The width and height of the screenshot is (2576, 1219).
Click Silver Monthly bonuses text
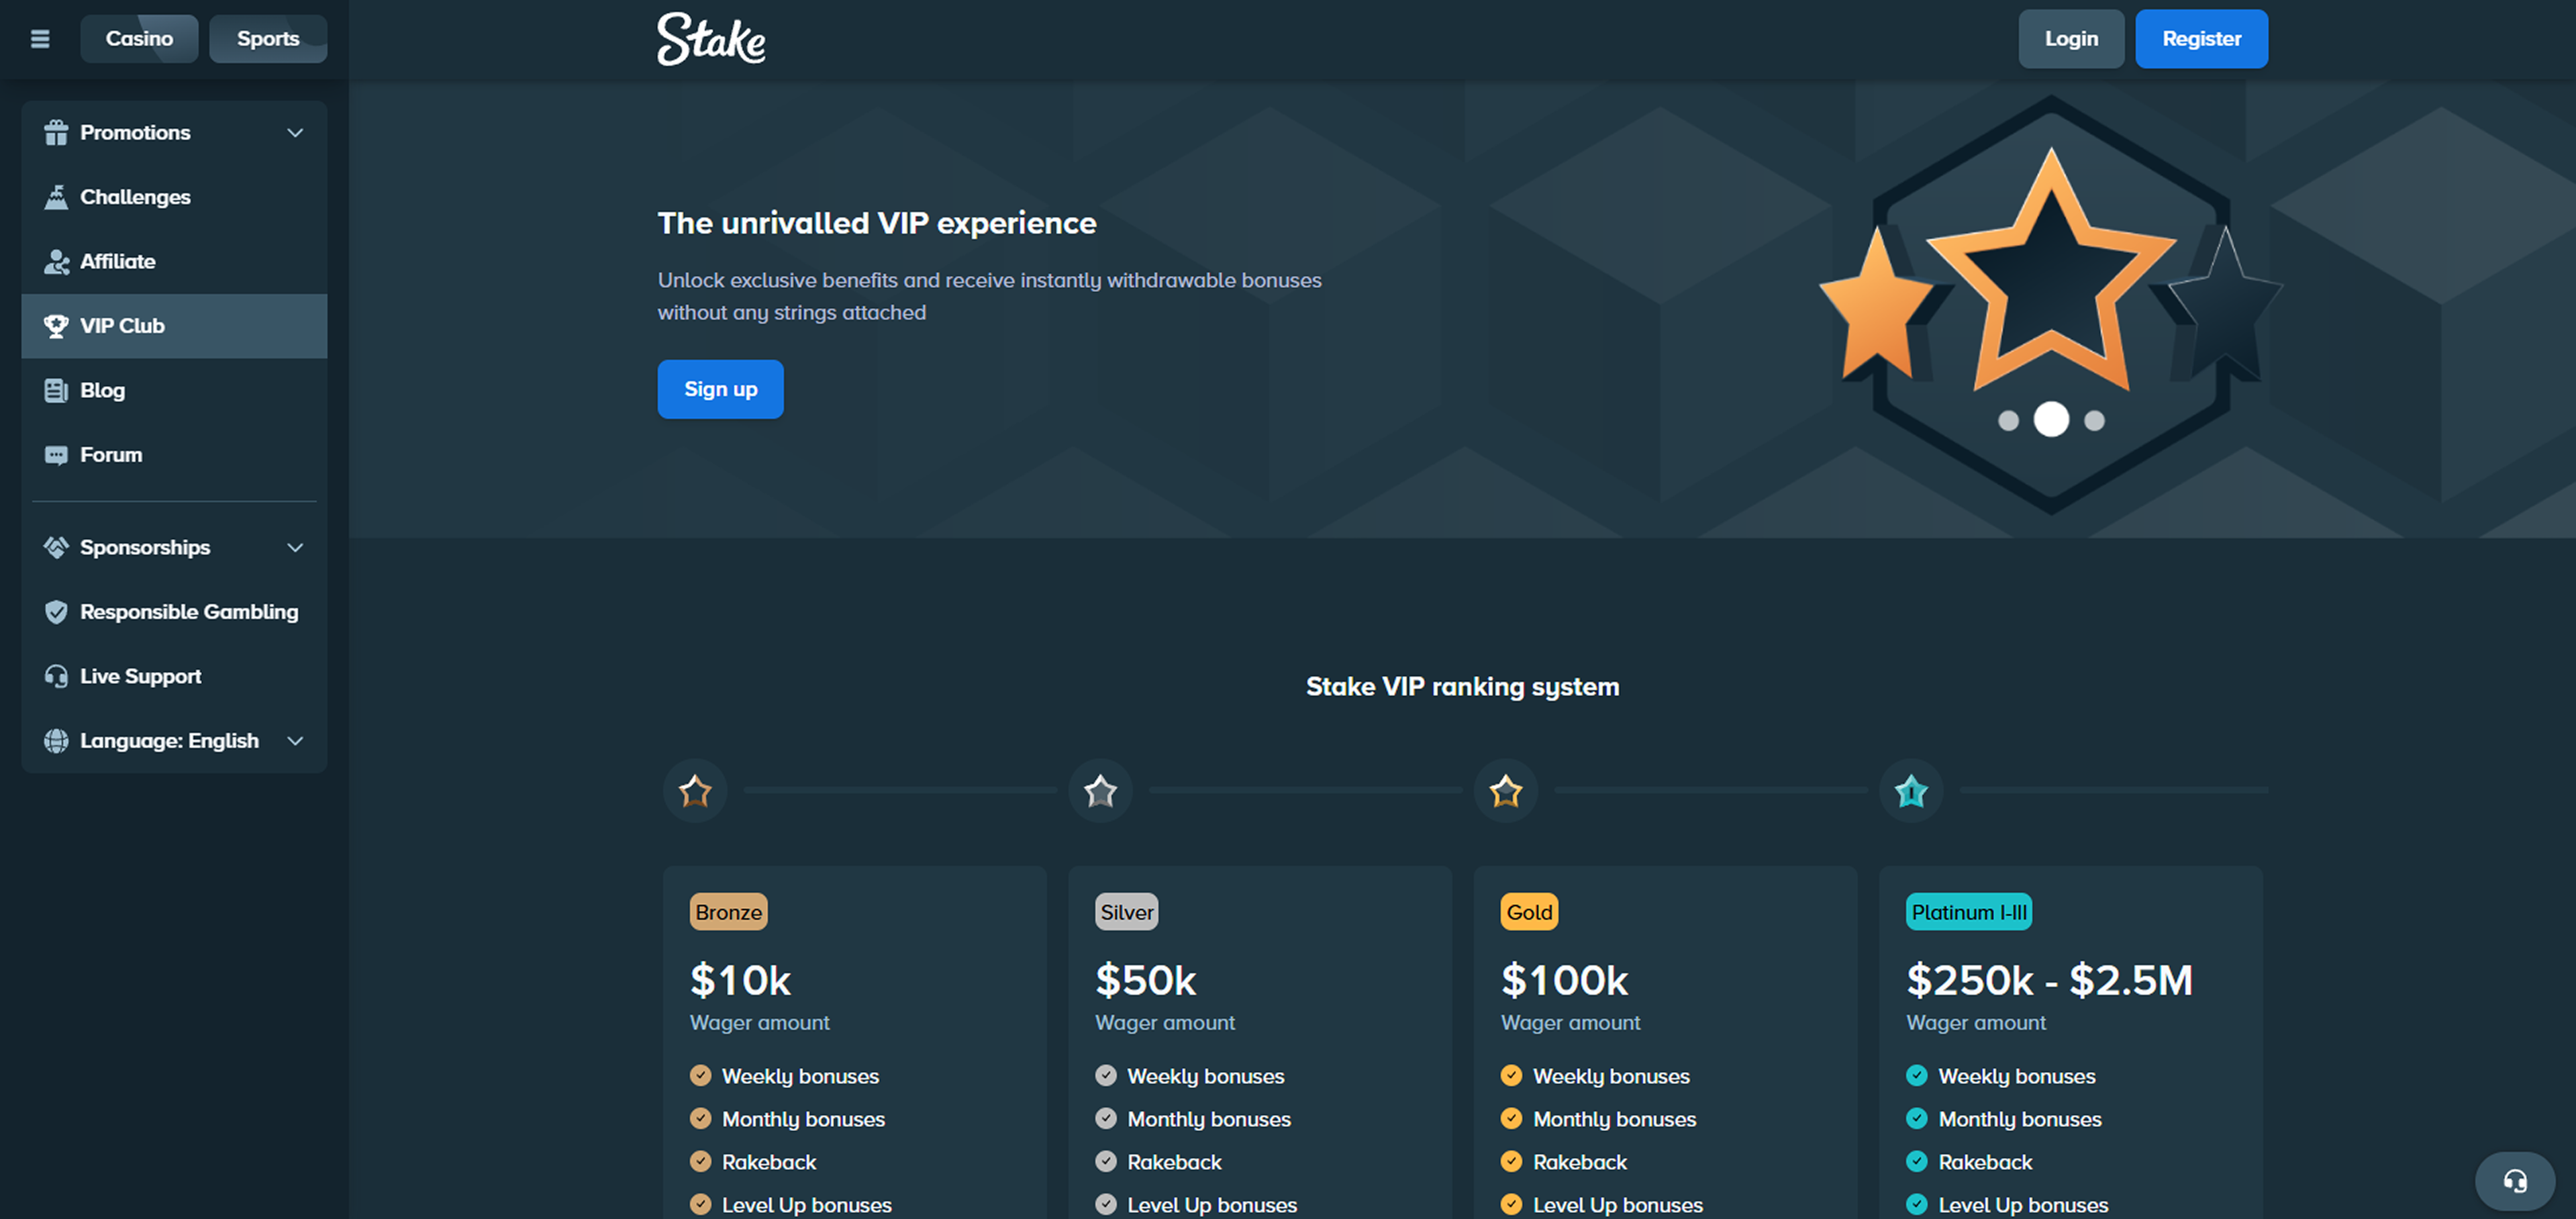(1209, 1119)
